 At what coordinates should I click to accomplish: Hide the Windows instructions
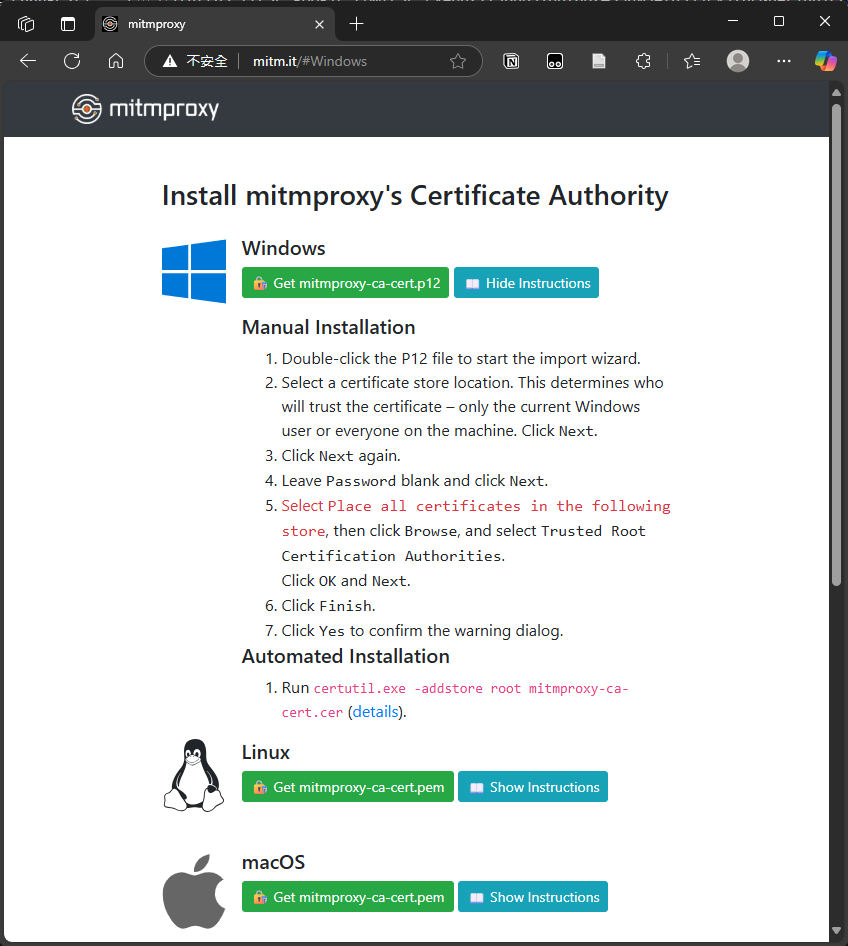coord(527,283)
